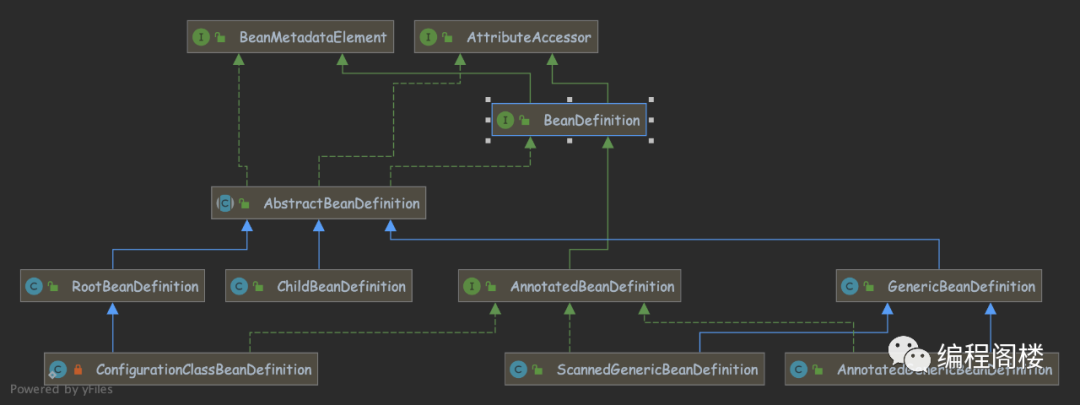Select the BeanMetadataElement label text
The width and height of the screenshot is (1080, 405).
pos(313,37)
